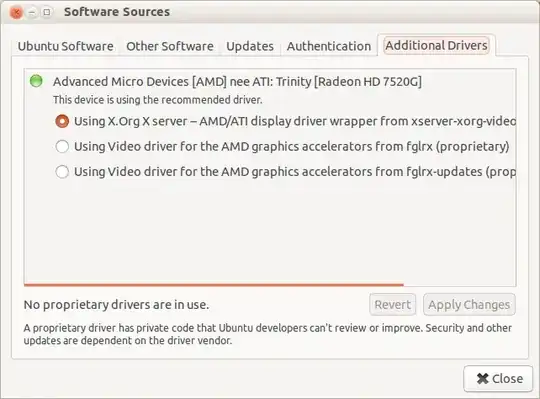The image size is (540, 399).
Task: Close the Software Sources dialog
Action: (x=498, y=379)
